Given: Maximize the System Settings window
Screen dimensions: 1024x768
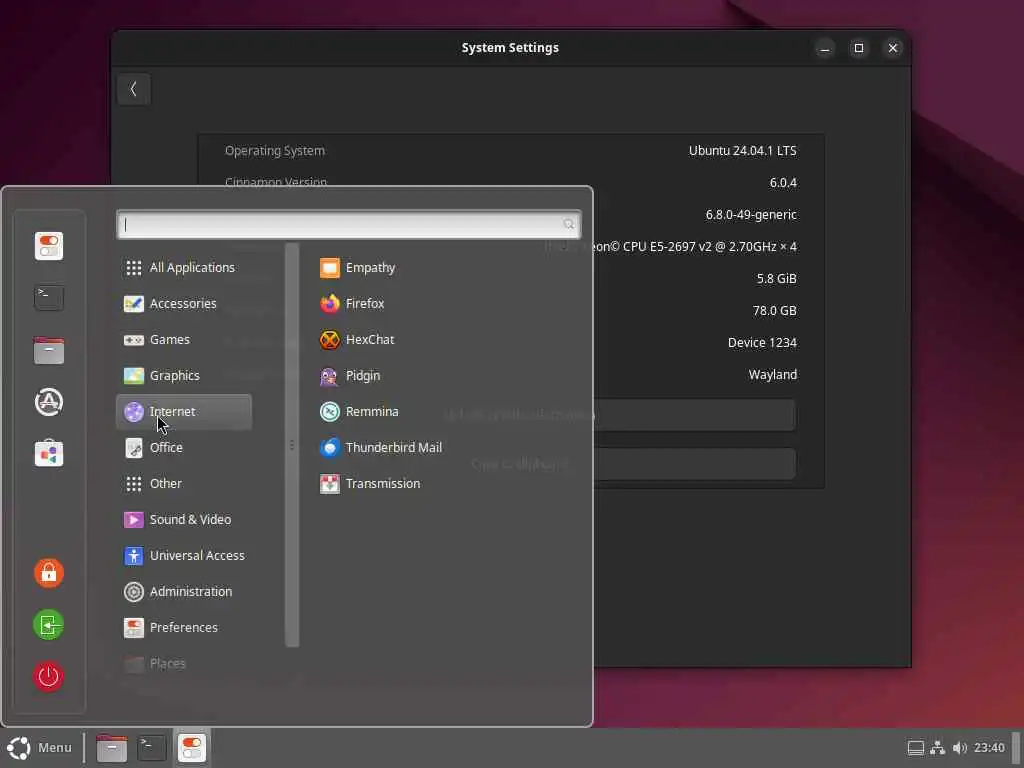Looking at the screenshot, I should pos(859,48).
